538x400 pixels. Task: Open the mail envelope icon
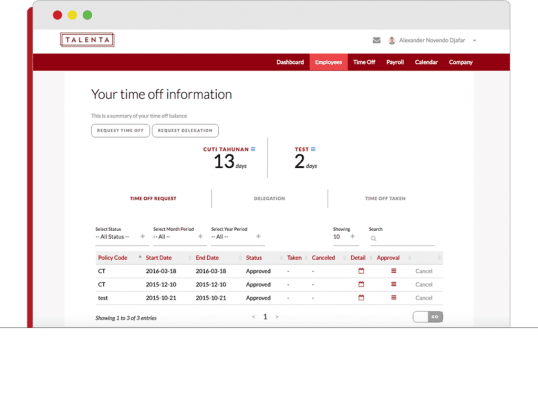tap(376, 40)
